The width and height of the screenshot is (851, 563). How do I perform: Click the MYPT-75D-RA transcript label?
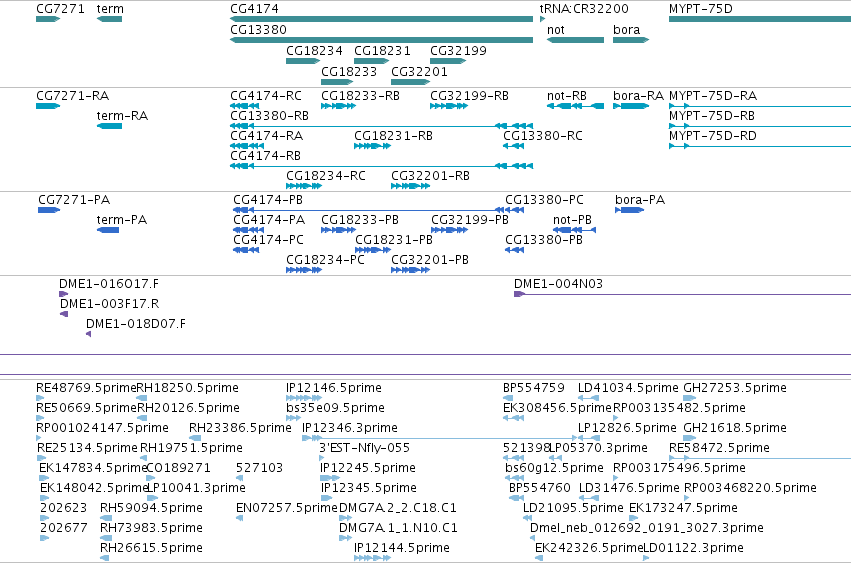(713, 96)
